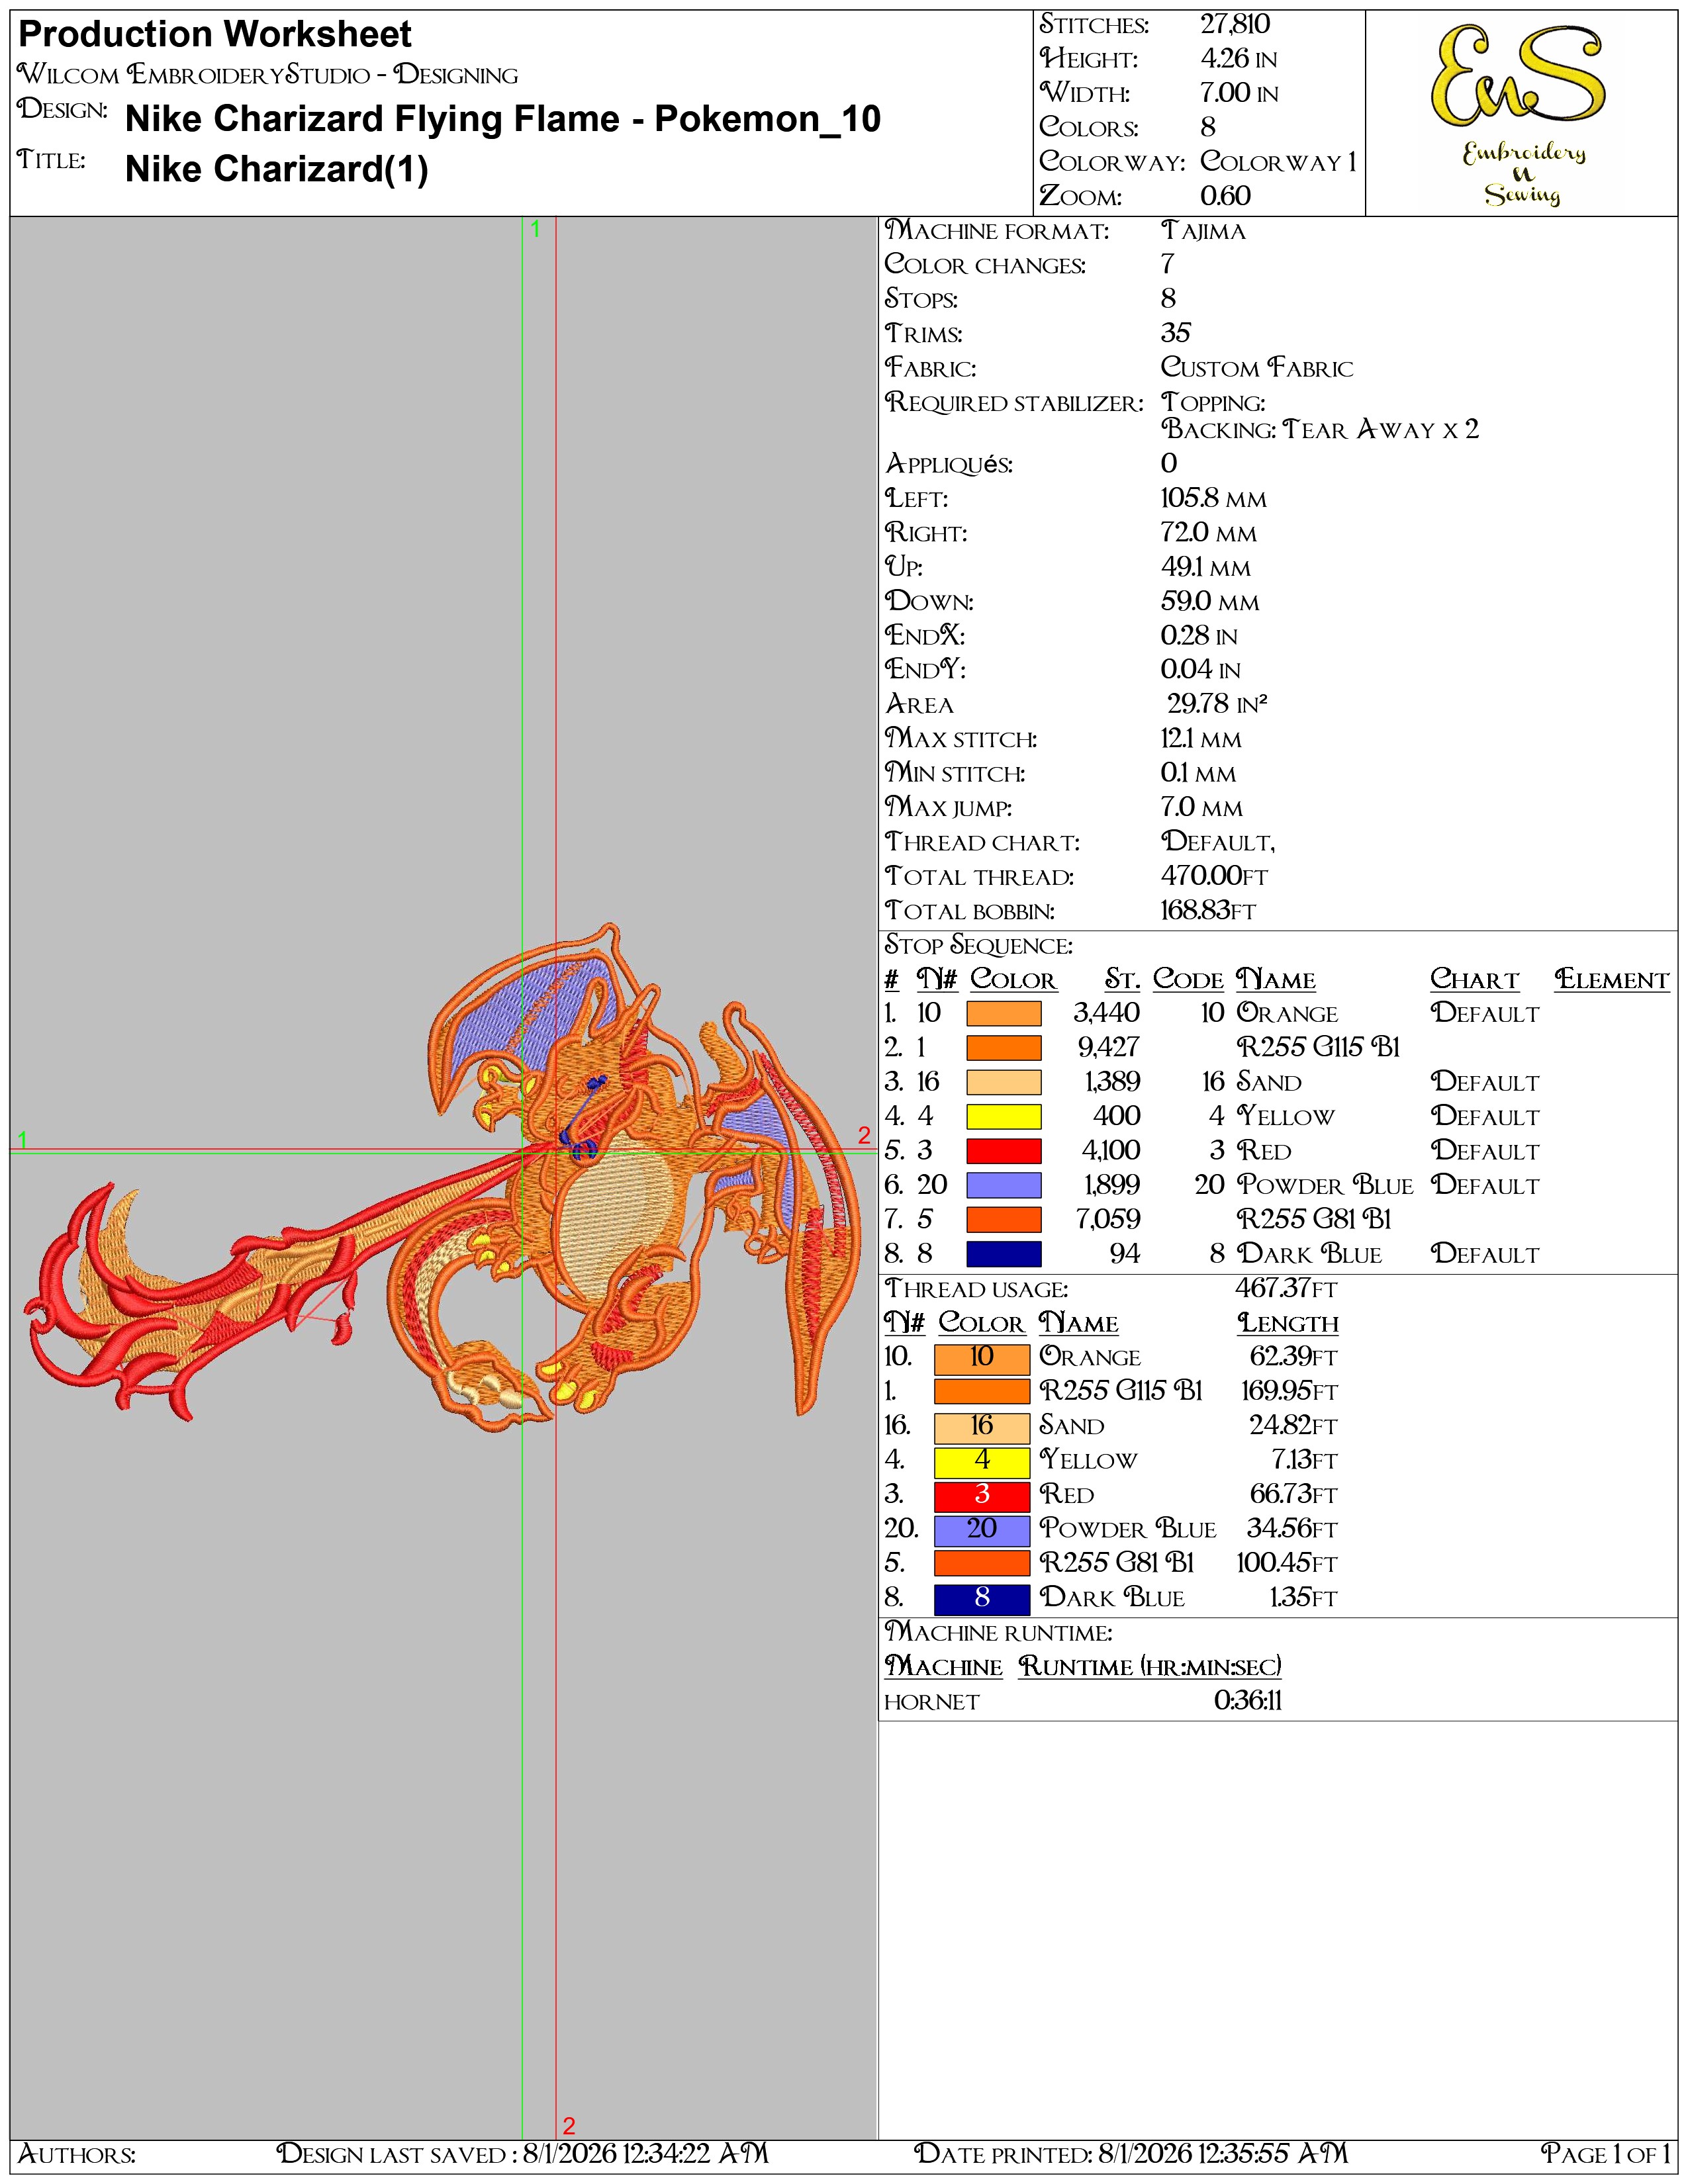
Task: Select the Red swatch in Stop Sequence
Action: tap(1003, 1150)
